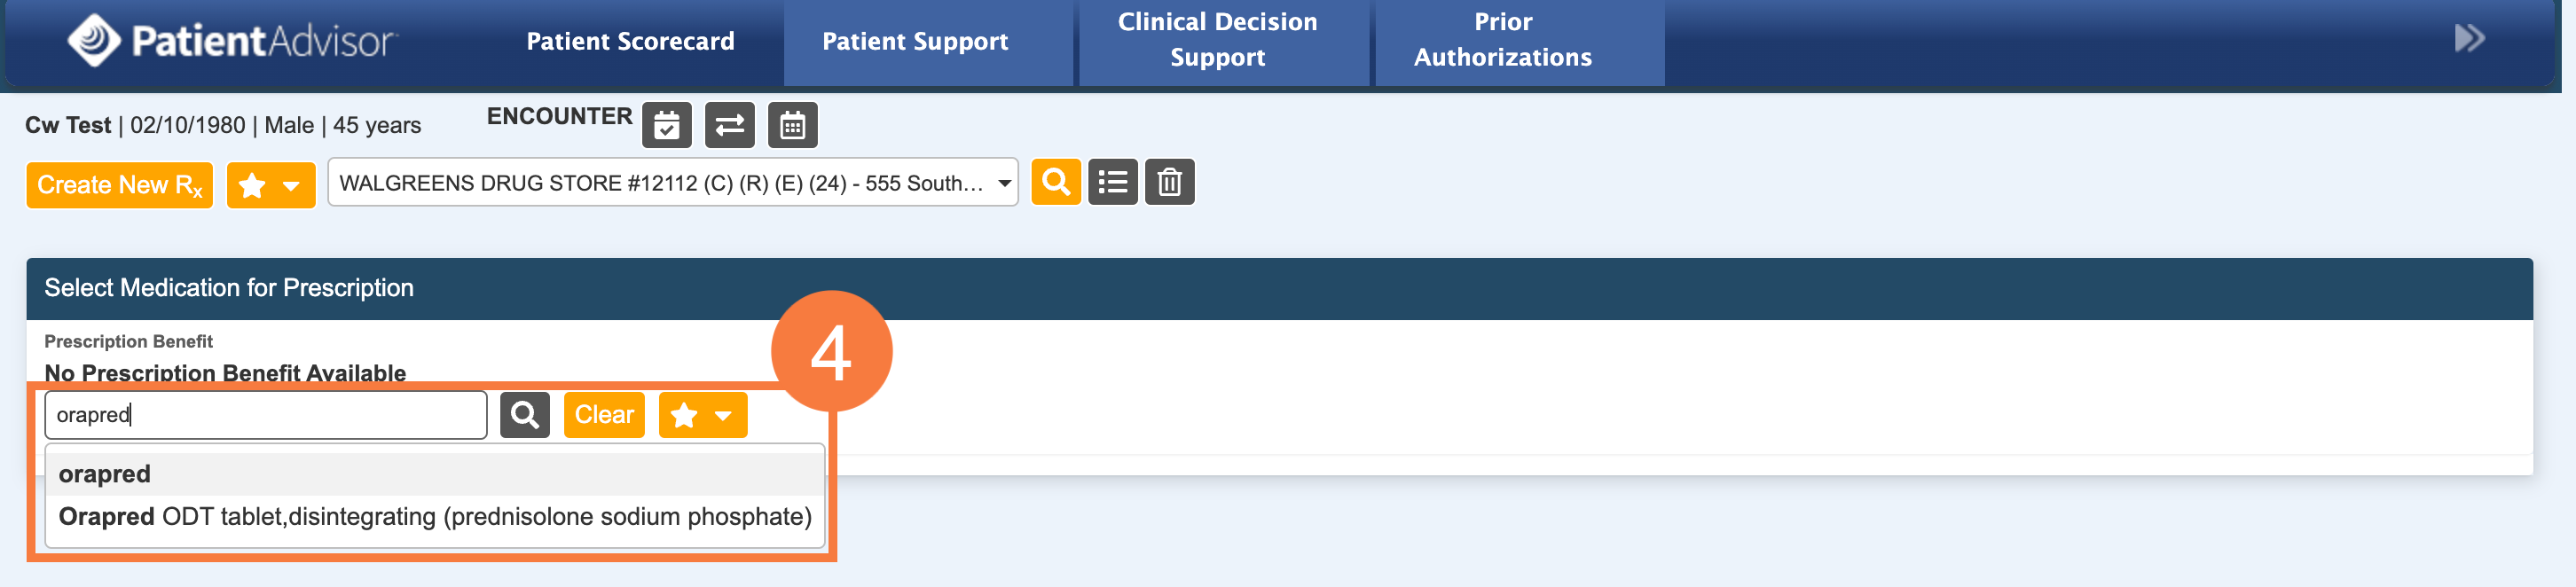Open the Prior Authorizations tab
Screen dimensions: 2576x587
coord(1502,40)
